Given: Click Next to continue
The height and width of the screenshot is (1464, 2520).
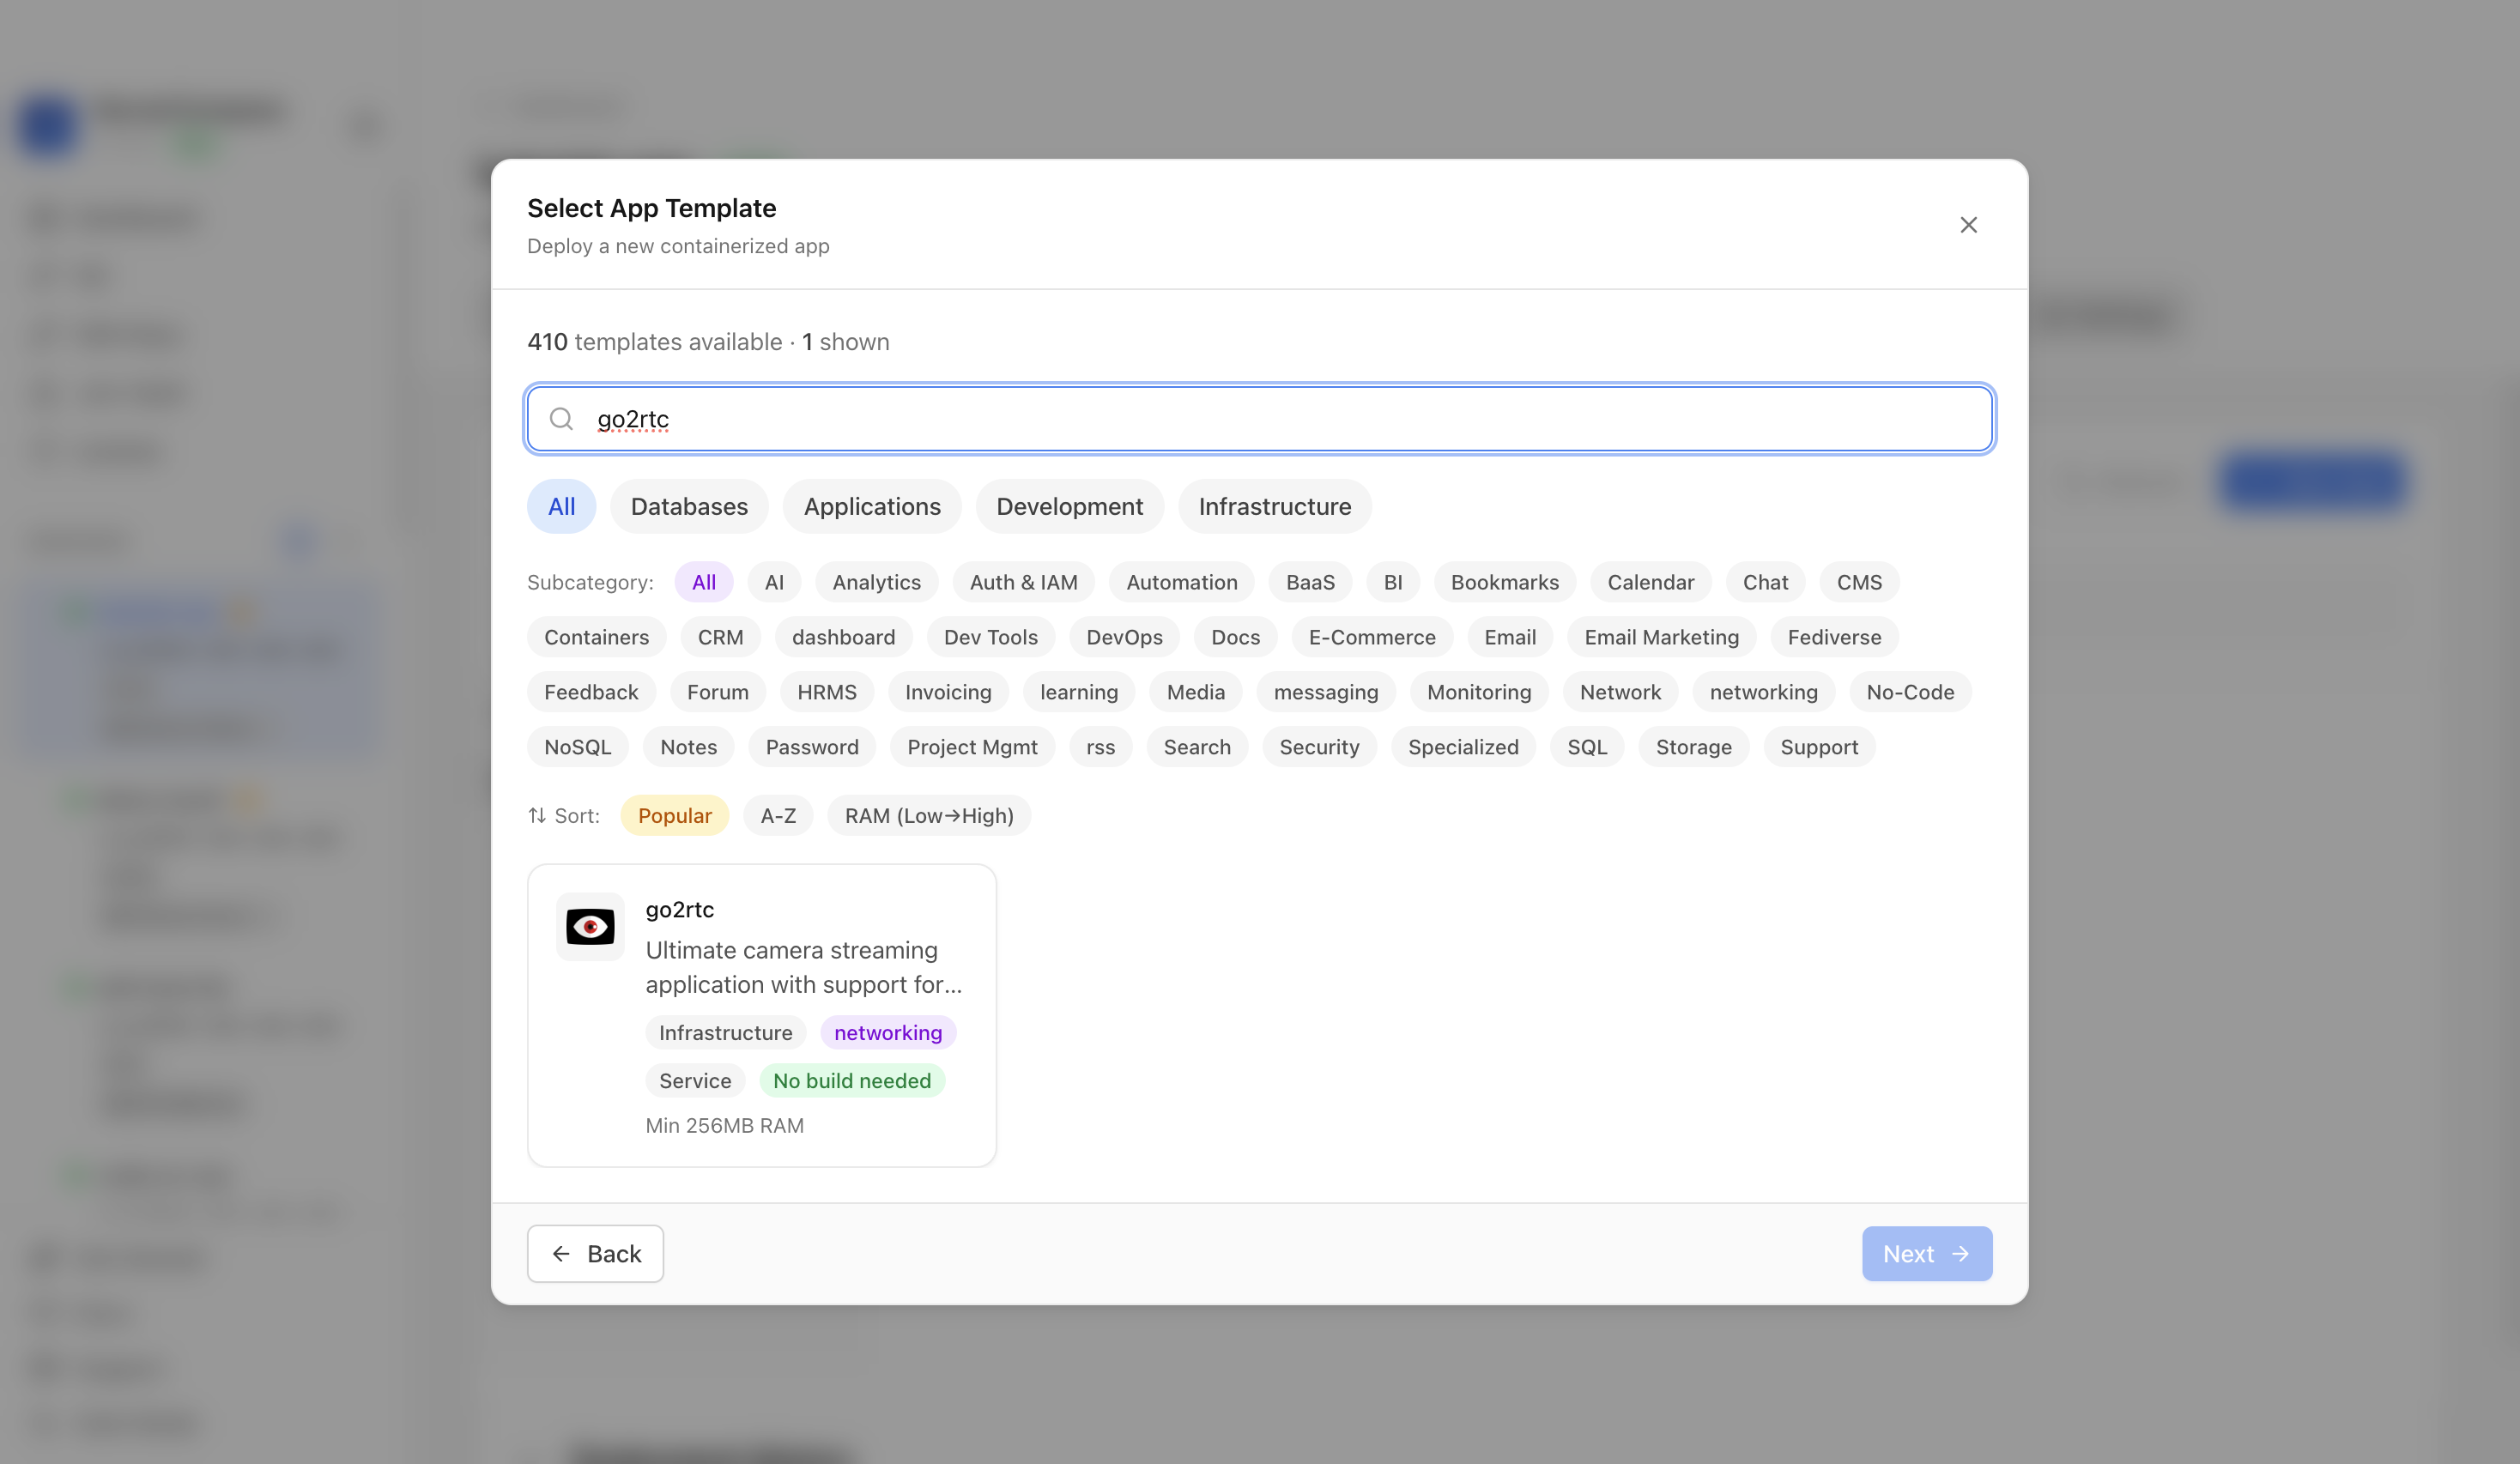Looking at the screenshot, I should (x=1926, y=1253).
